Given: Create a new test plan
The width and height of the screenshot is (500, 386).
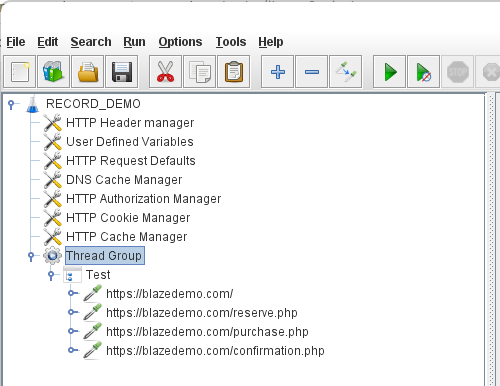Looking at the screenshot, I should [20, 72].
